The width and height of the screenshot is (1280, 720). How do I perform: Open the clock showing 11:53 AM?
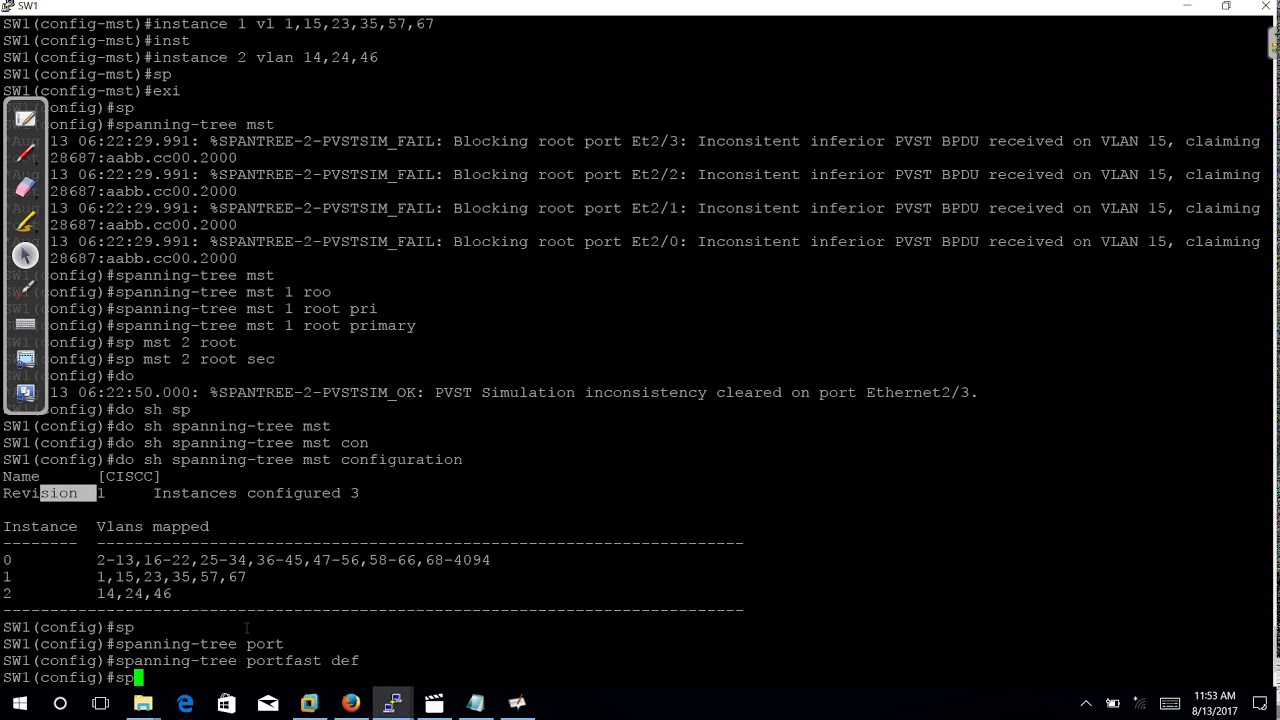(1214, 703)
